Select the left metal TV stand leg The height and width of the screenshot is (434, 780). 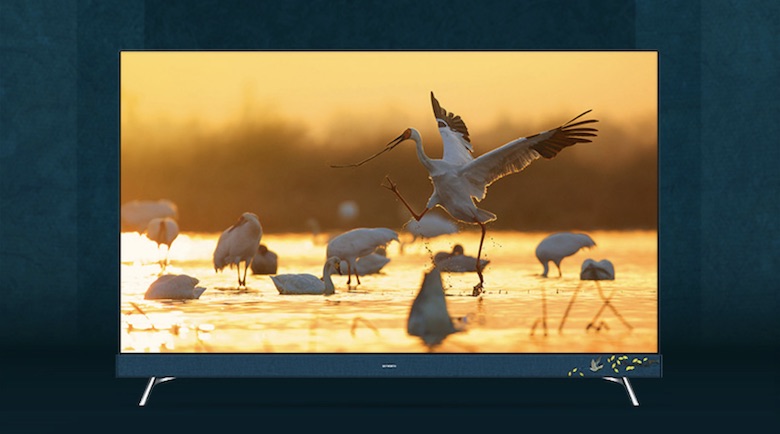pos(153,388)
